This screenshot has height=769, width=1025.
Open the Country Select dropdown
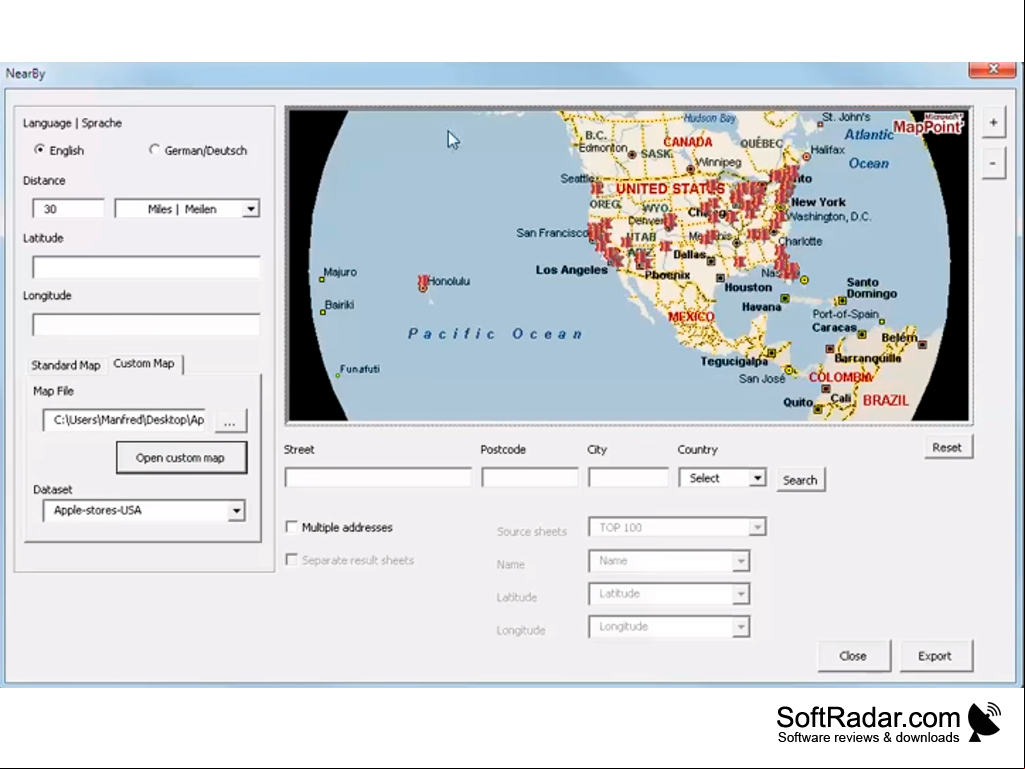point(757,478)
